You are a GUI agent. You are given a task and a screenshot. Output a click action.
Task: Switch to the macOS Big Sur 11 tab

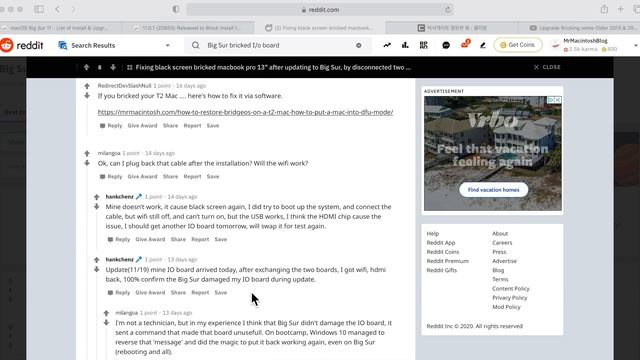tap(60, 28)
